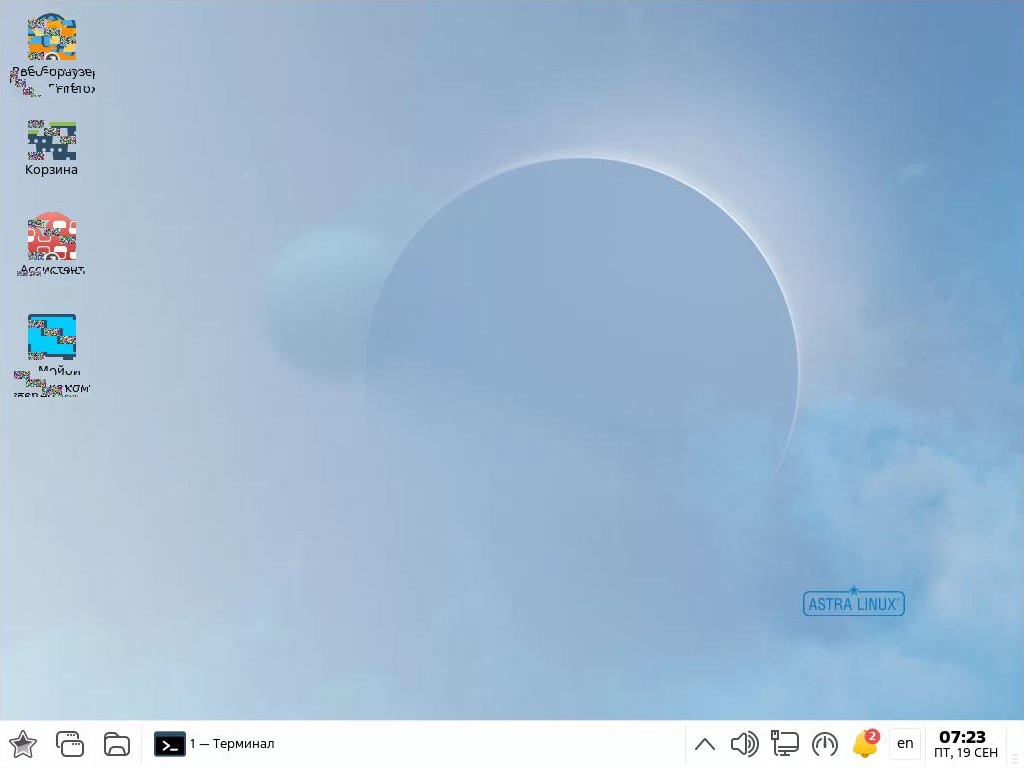Select the Корзина trash desktop icon
This screenshot has height=768, width=1024.
pyautogui.click(x=52, y=140)
